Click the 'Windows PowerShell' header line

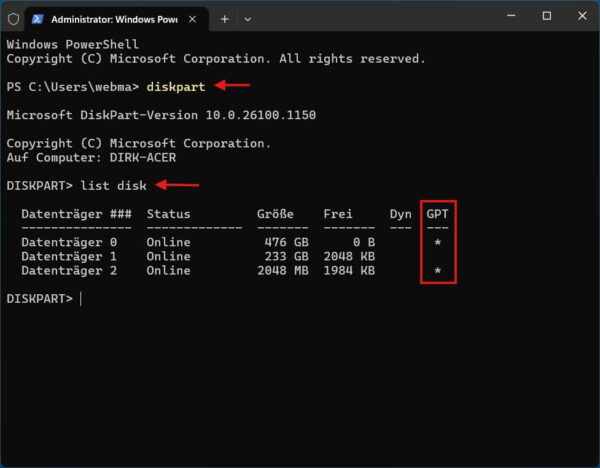pos(73,44)
